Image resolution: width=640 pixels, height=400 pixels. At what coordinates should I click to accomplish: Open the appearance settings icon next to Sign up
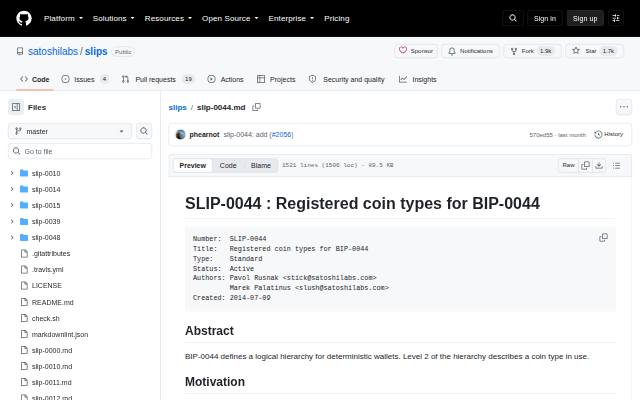(x=616, y=18)
